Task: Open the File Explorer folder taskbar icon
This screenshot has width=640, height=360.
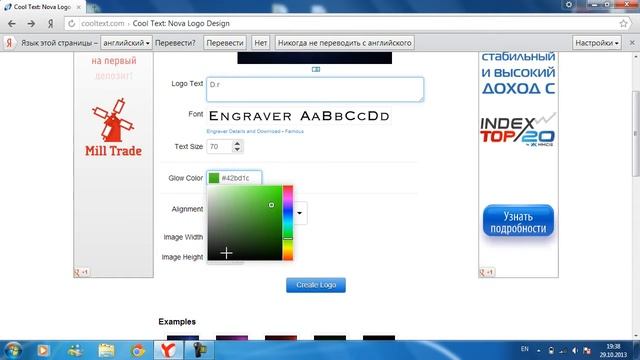Action: [x=107, y=350]
